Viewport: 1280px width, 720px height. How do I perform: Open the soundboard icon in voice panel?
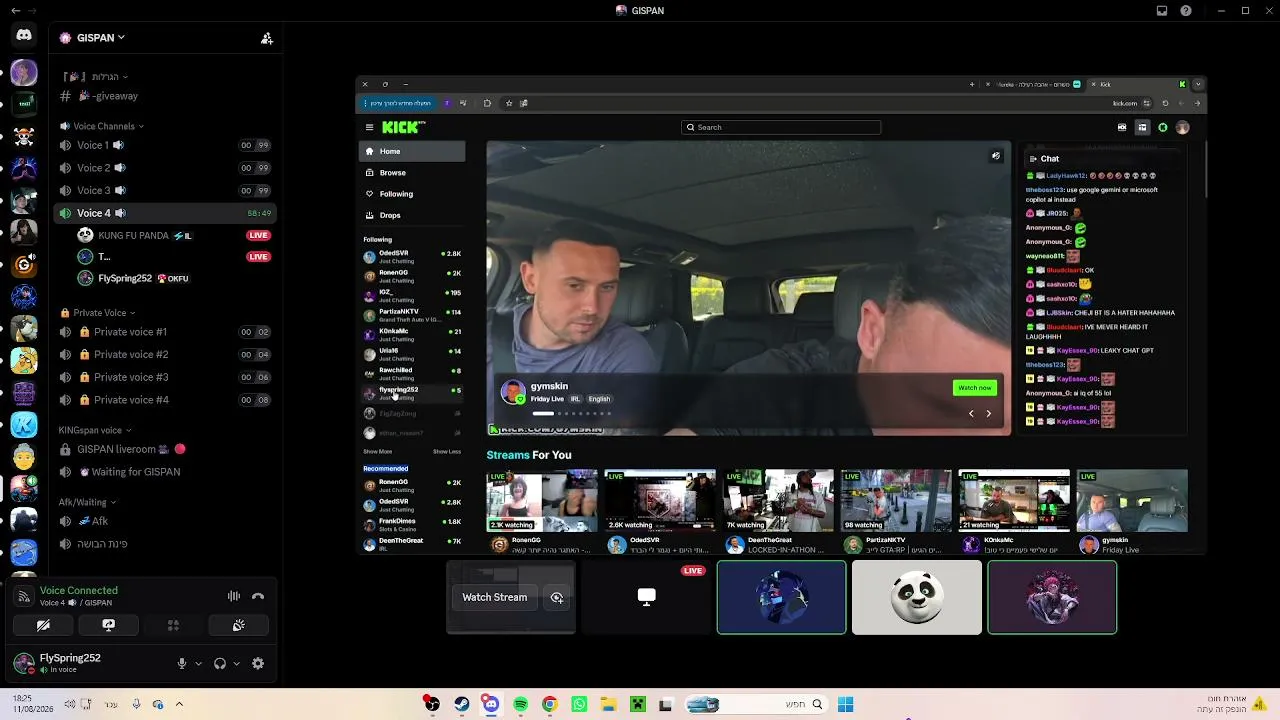pos(238,625)
